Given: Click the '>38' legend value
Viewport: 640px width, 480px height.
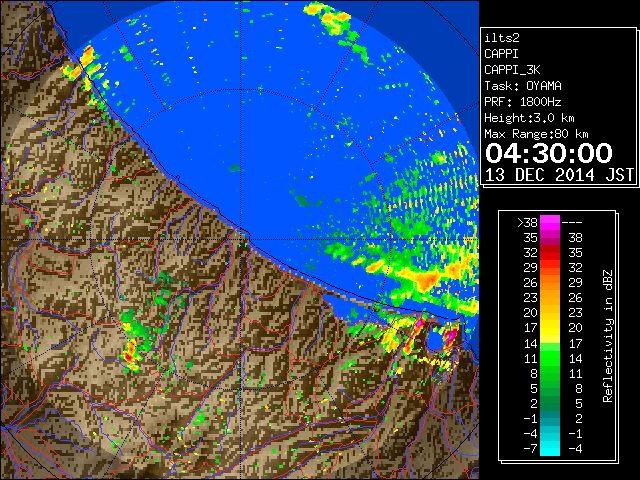Looking at the screenshot, I should click(527, 223).
